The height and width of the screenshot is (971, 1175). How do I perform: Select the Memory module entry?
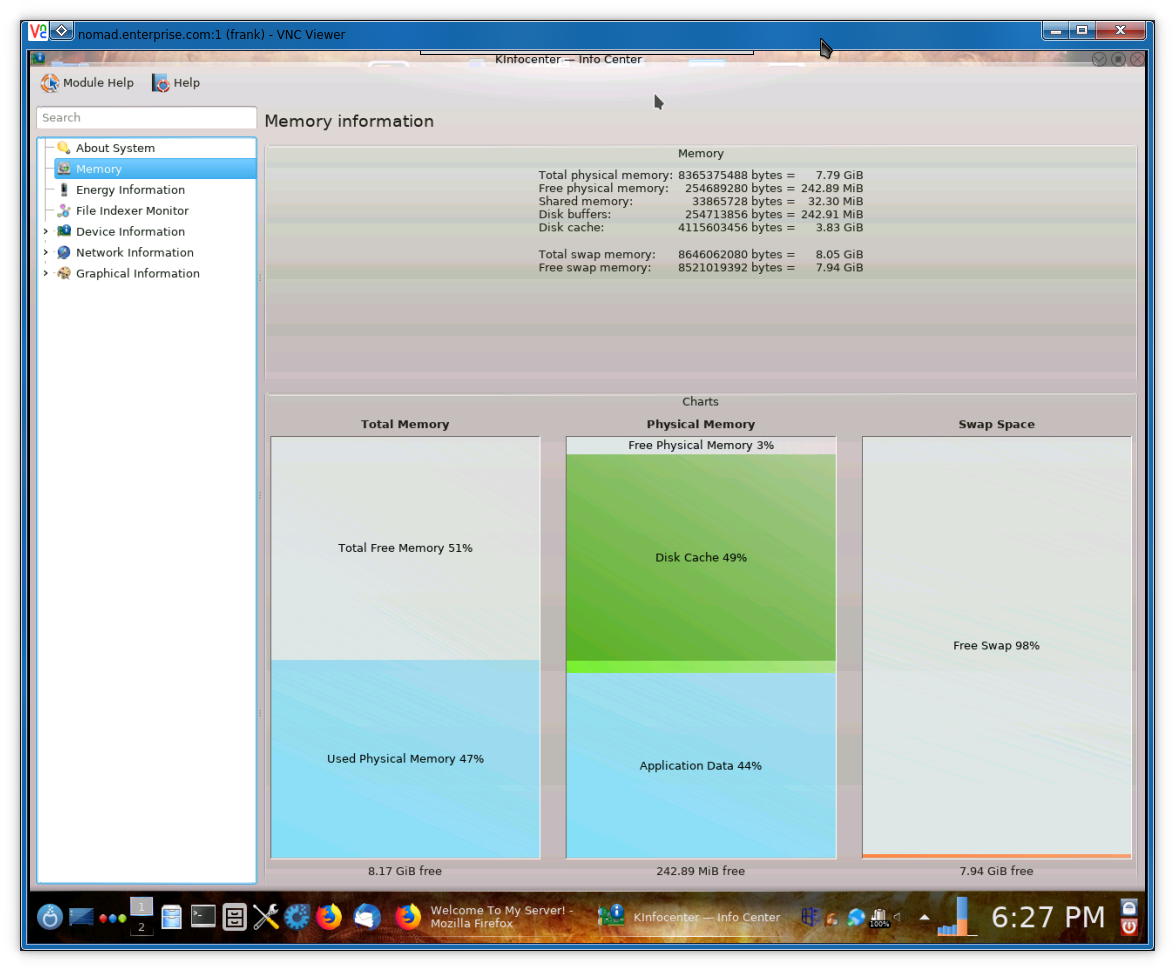point(154,169)
